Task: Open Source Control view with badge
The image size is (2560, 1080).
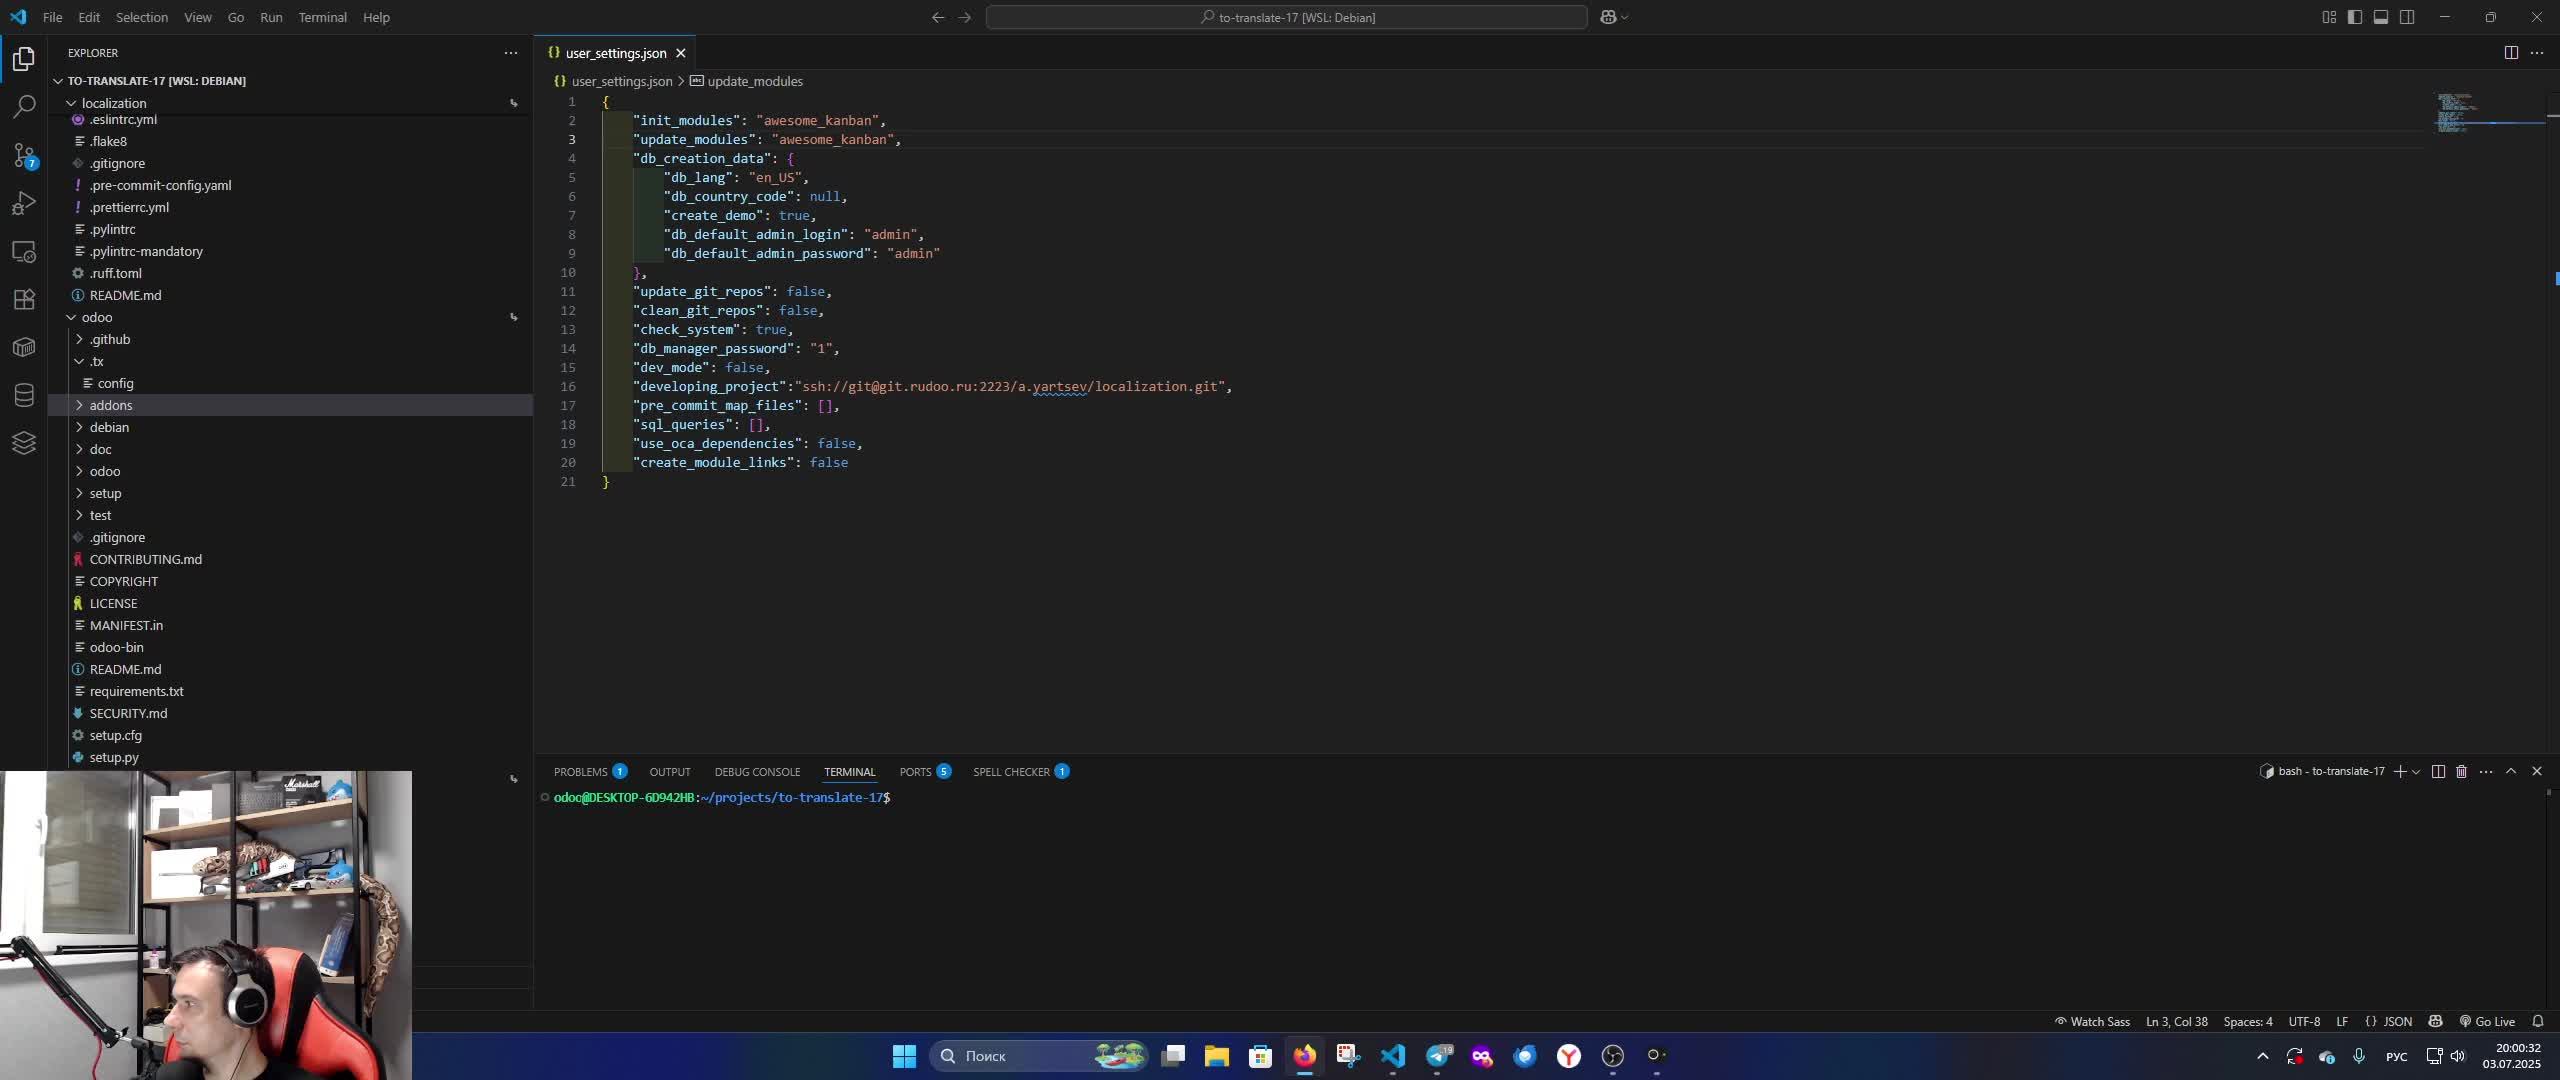Action: (24, 155)
